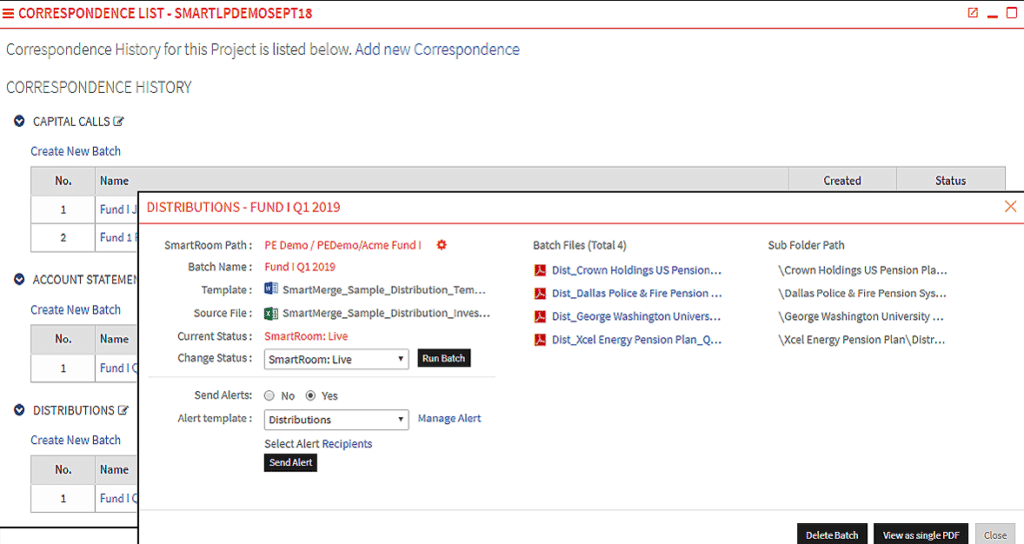Collapse the Capital Calls section

coord(20,121)
